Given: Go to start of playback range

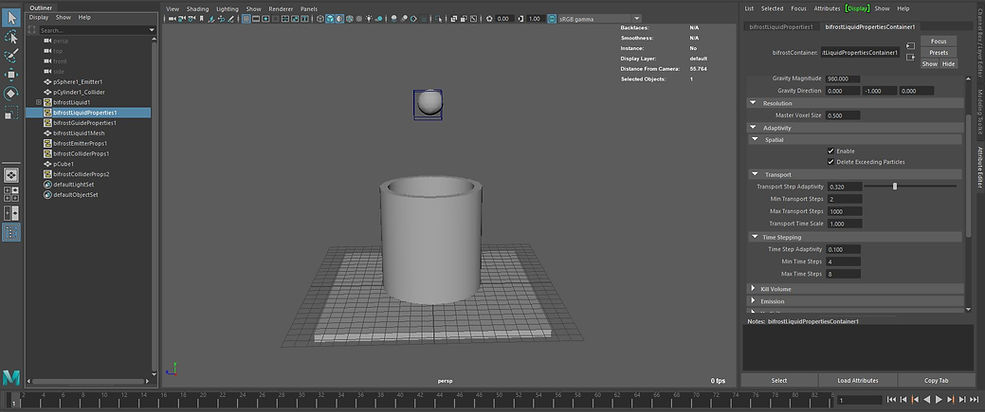Looking at the screenshot, I should [891, 399].
